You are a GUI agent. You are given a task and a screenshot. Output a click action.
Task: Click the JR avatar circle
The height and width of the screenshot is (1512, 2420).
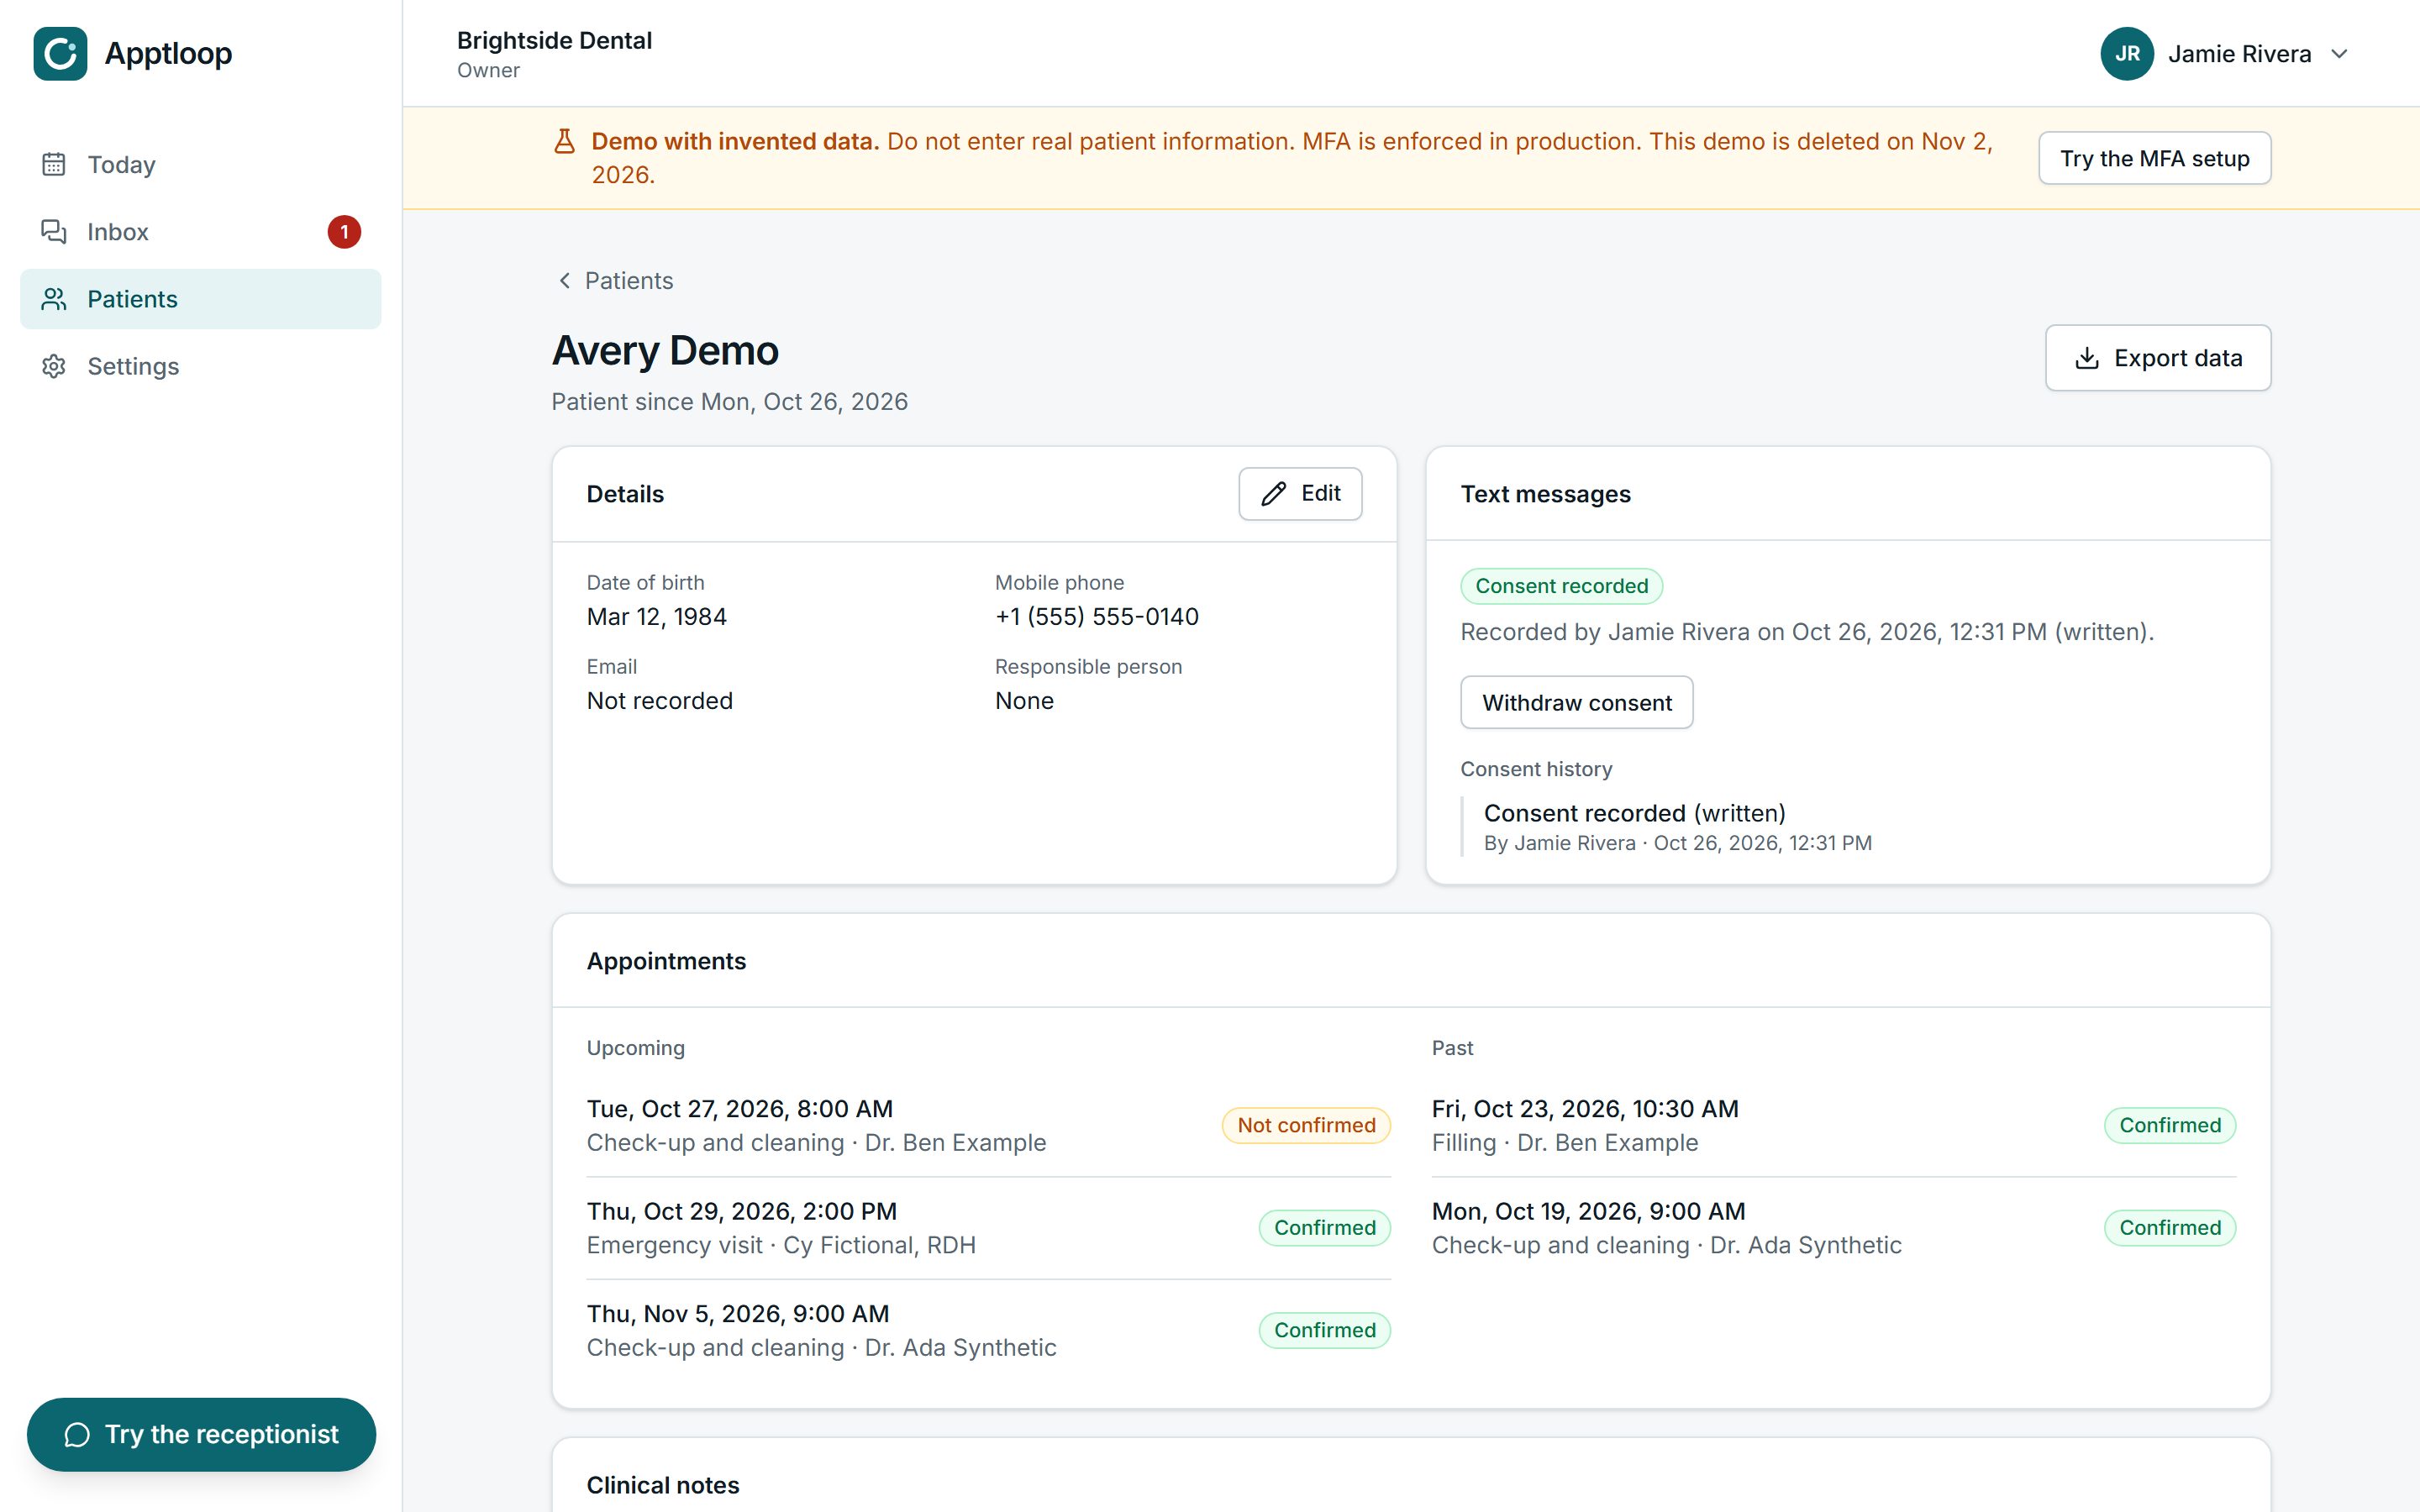tap(2127, 53)
